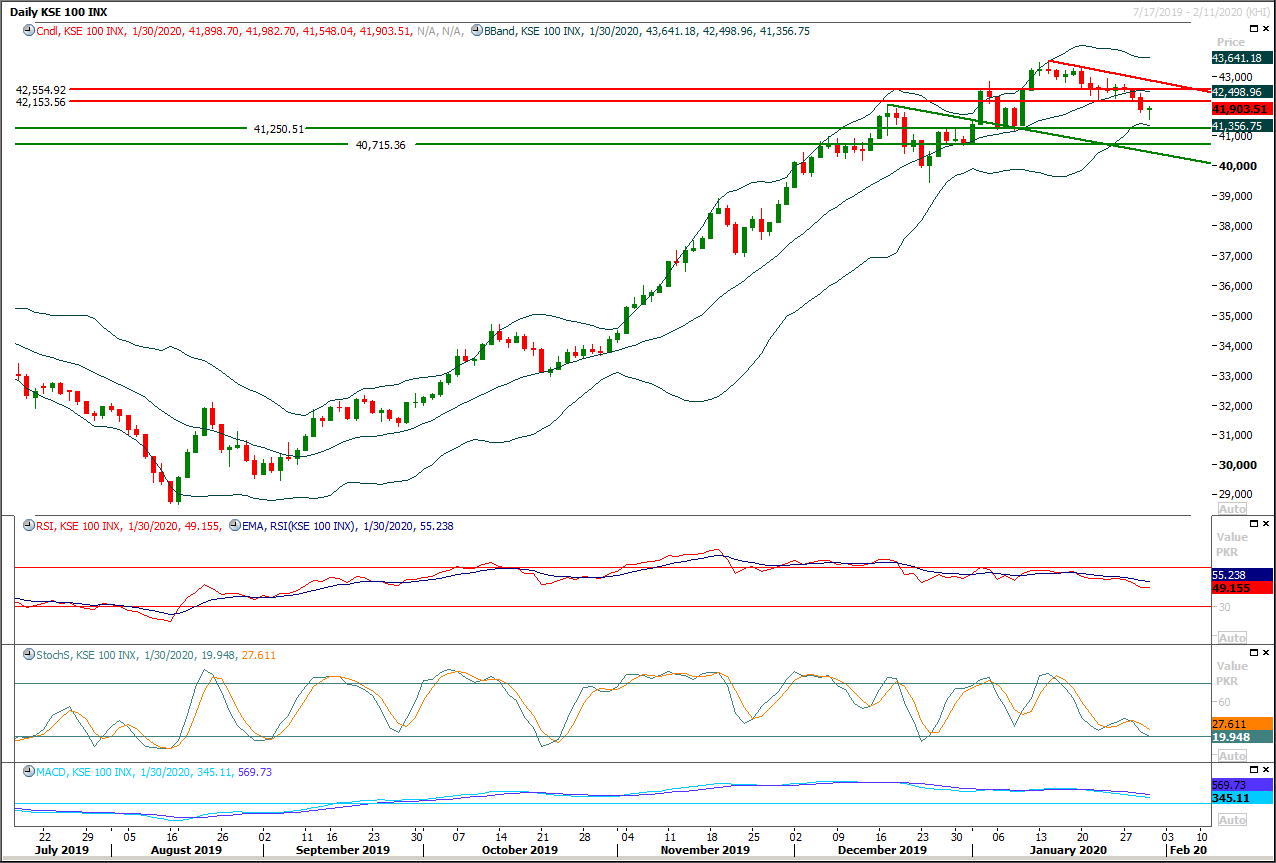Click the clock icon beside MACD legend
The width and height of the screenshot is (1276, 863).
pyautogui.click(x=27, y=773)
